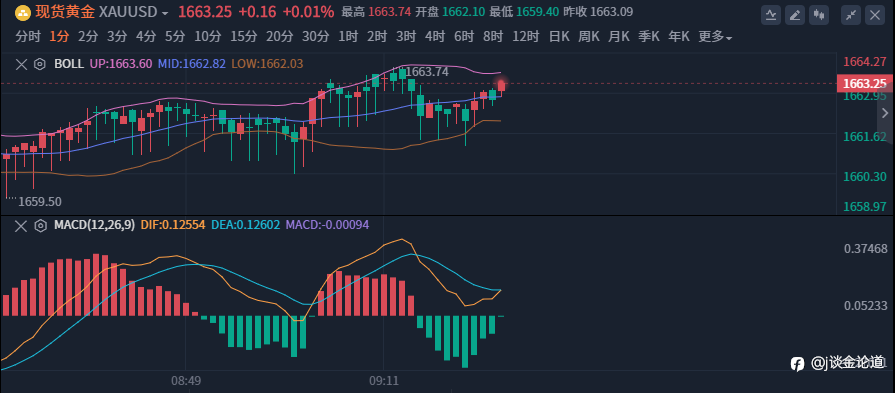Select the 5分 timeframe tab
895x393 pixels.
coord(175,37)
